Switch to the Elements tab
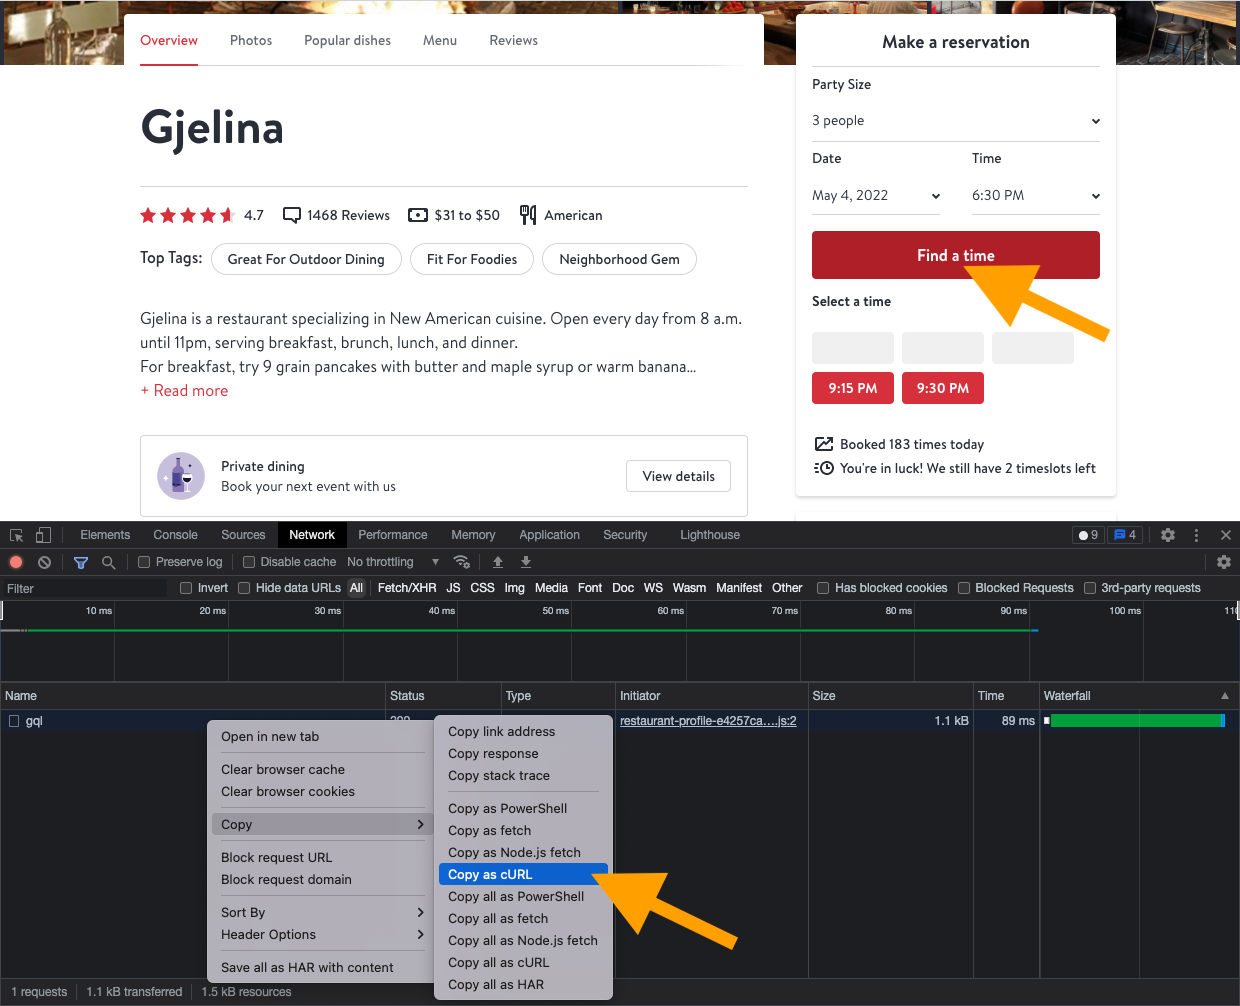The height and width of the screenshot is (1006, 1240). [105, 535]
